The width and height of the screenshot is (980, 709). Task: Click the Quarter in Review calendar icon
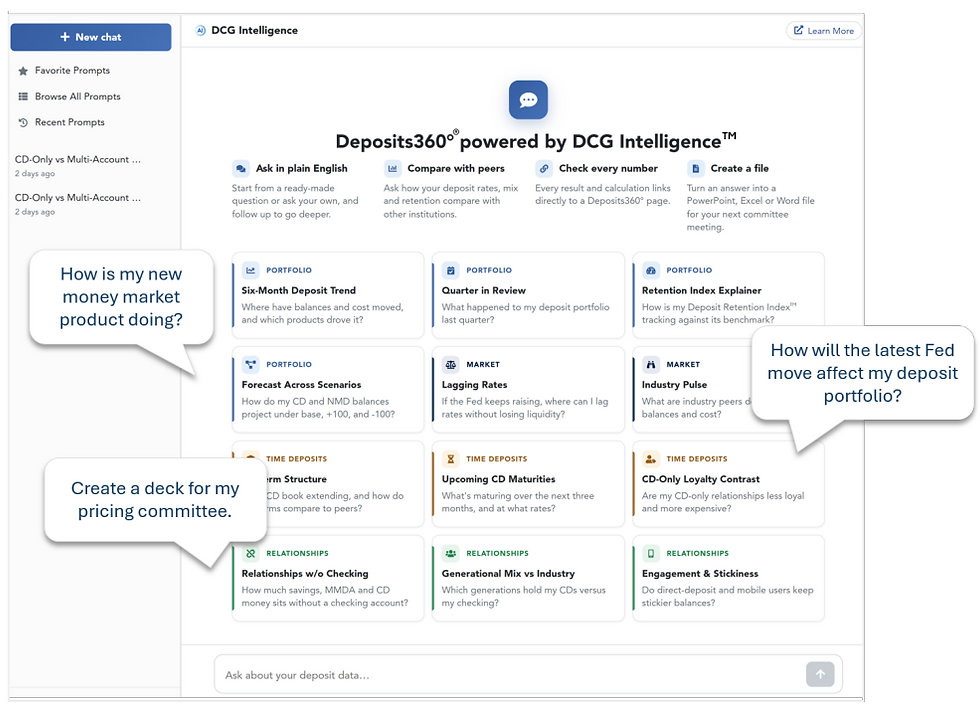click(451, 270)
